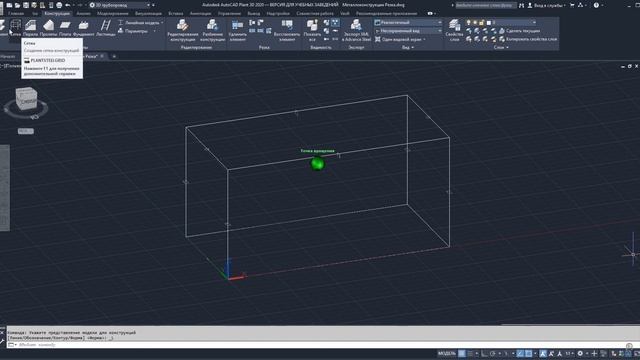Switch to the Главная ribbon tab

point(16,13)
